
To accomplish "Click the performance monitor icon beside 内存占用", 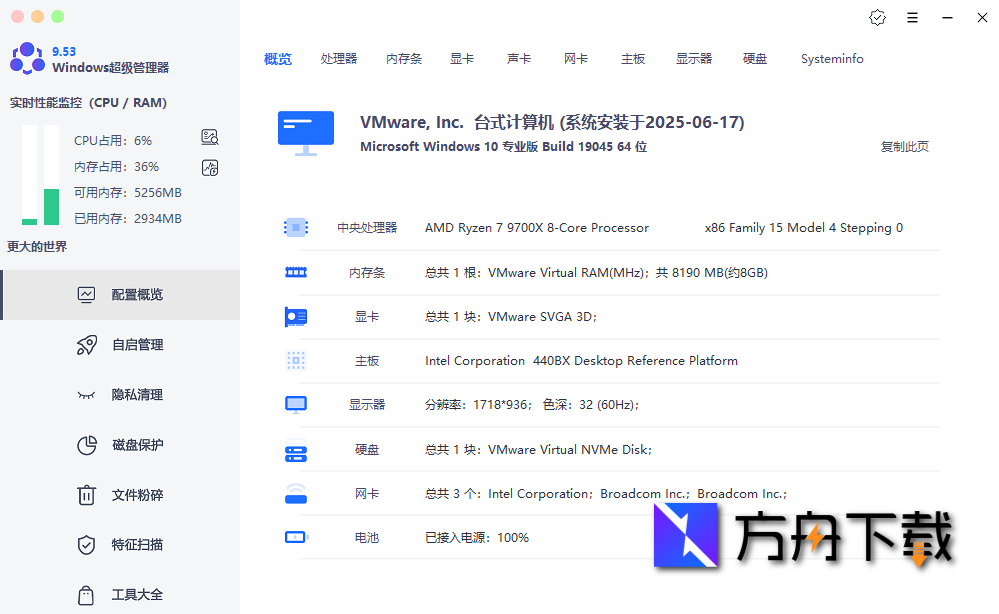I will tap(210, 167).
